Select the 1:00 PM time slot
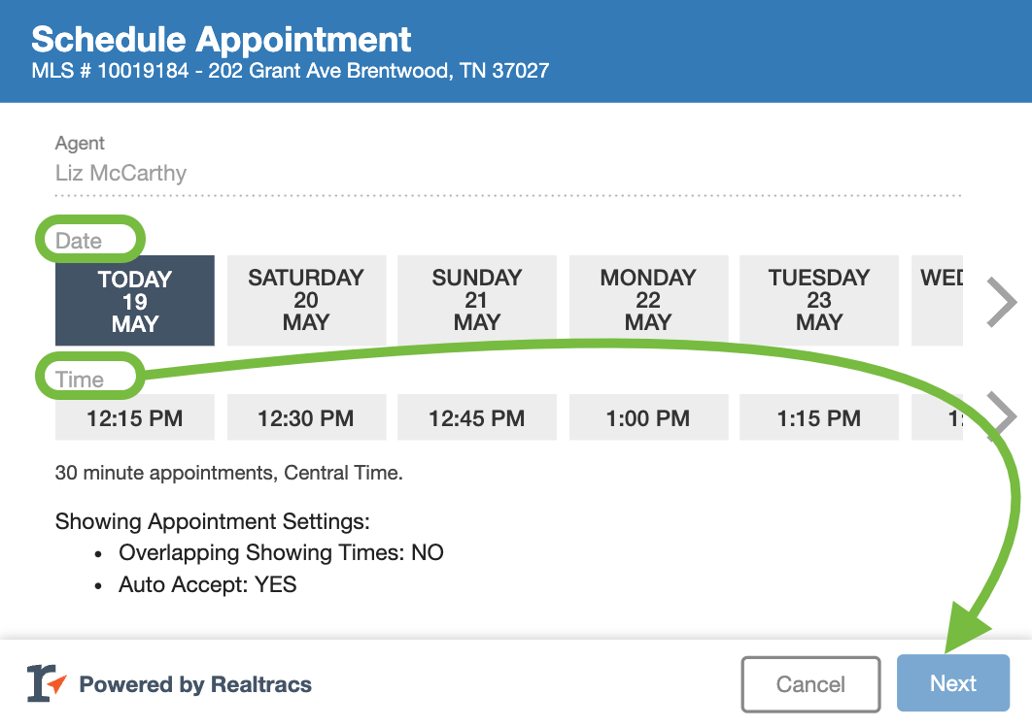1032x728 pixels. click(x=647, y=417)
